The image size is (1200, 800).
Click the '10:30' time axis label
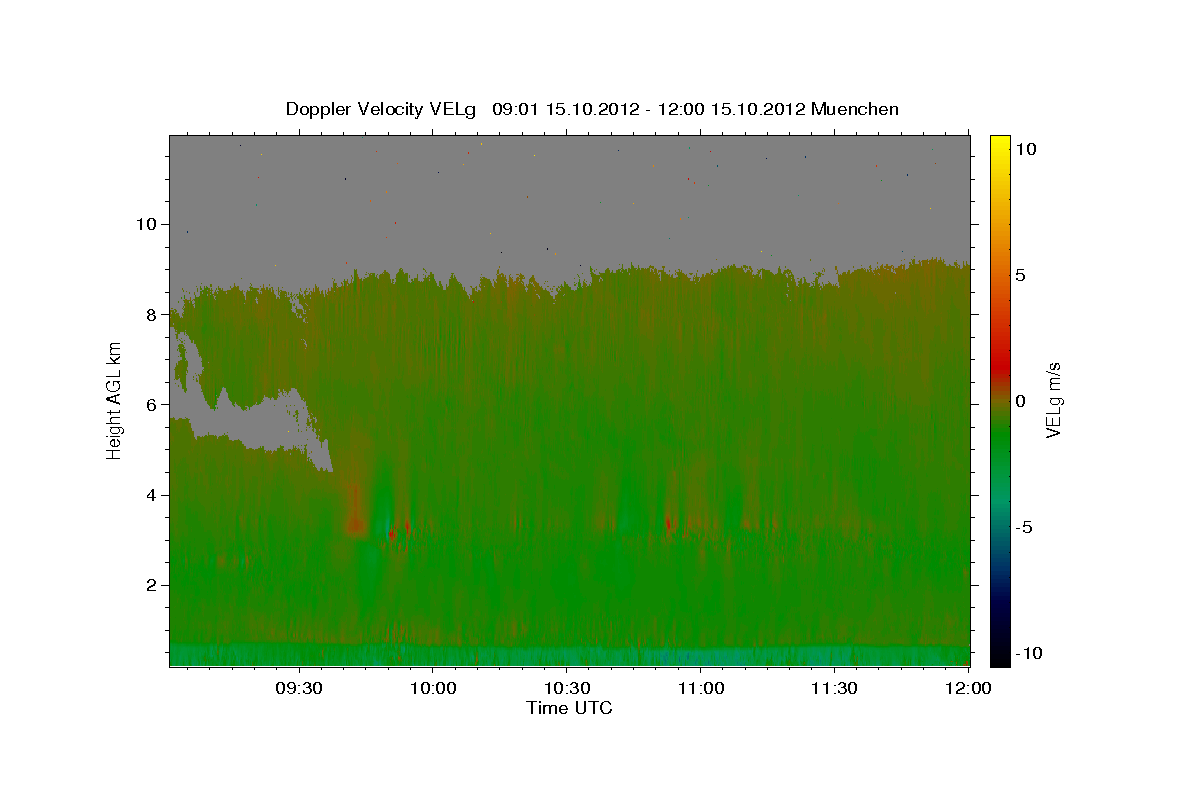pos(567,688)
